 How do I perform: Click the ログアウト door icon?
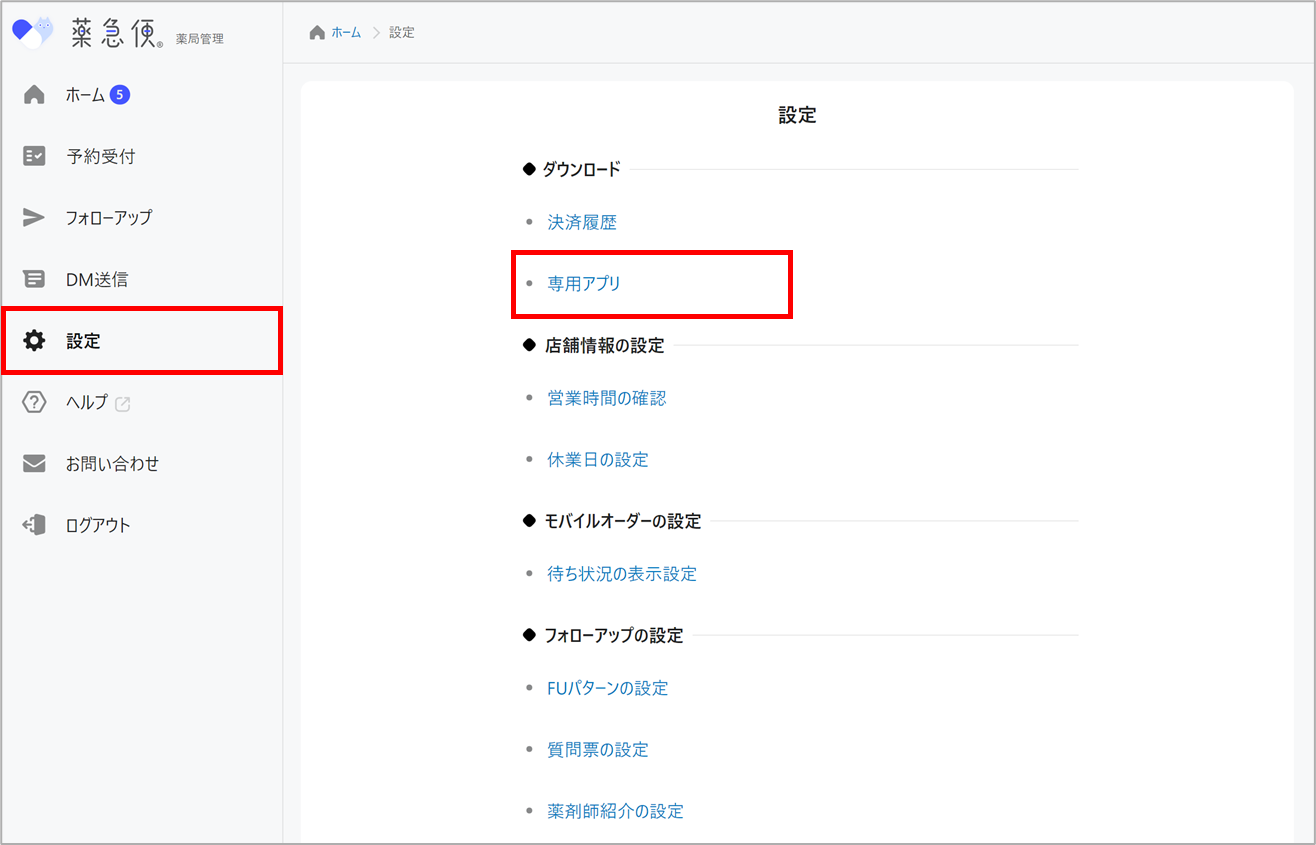coord(34,525)
